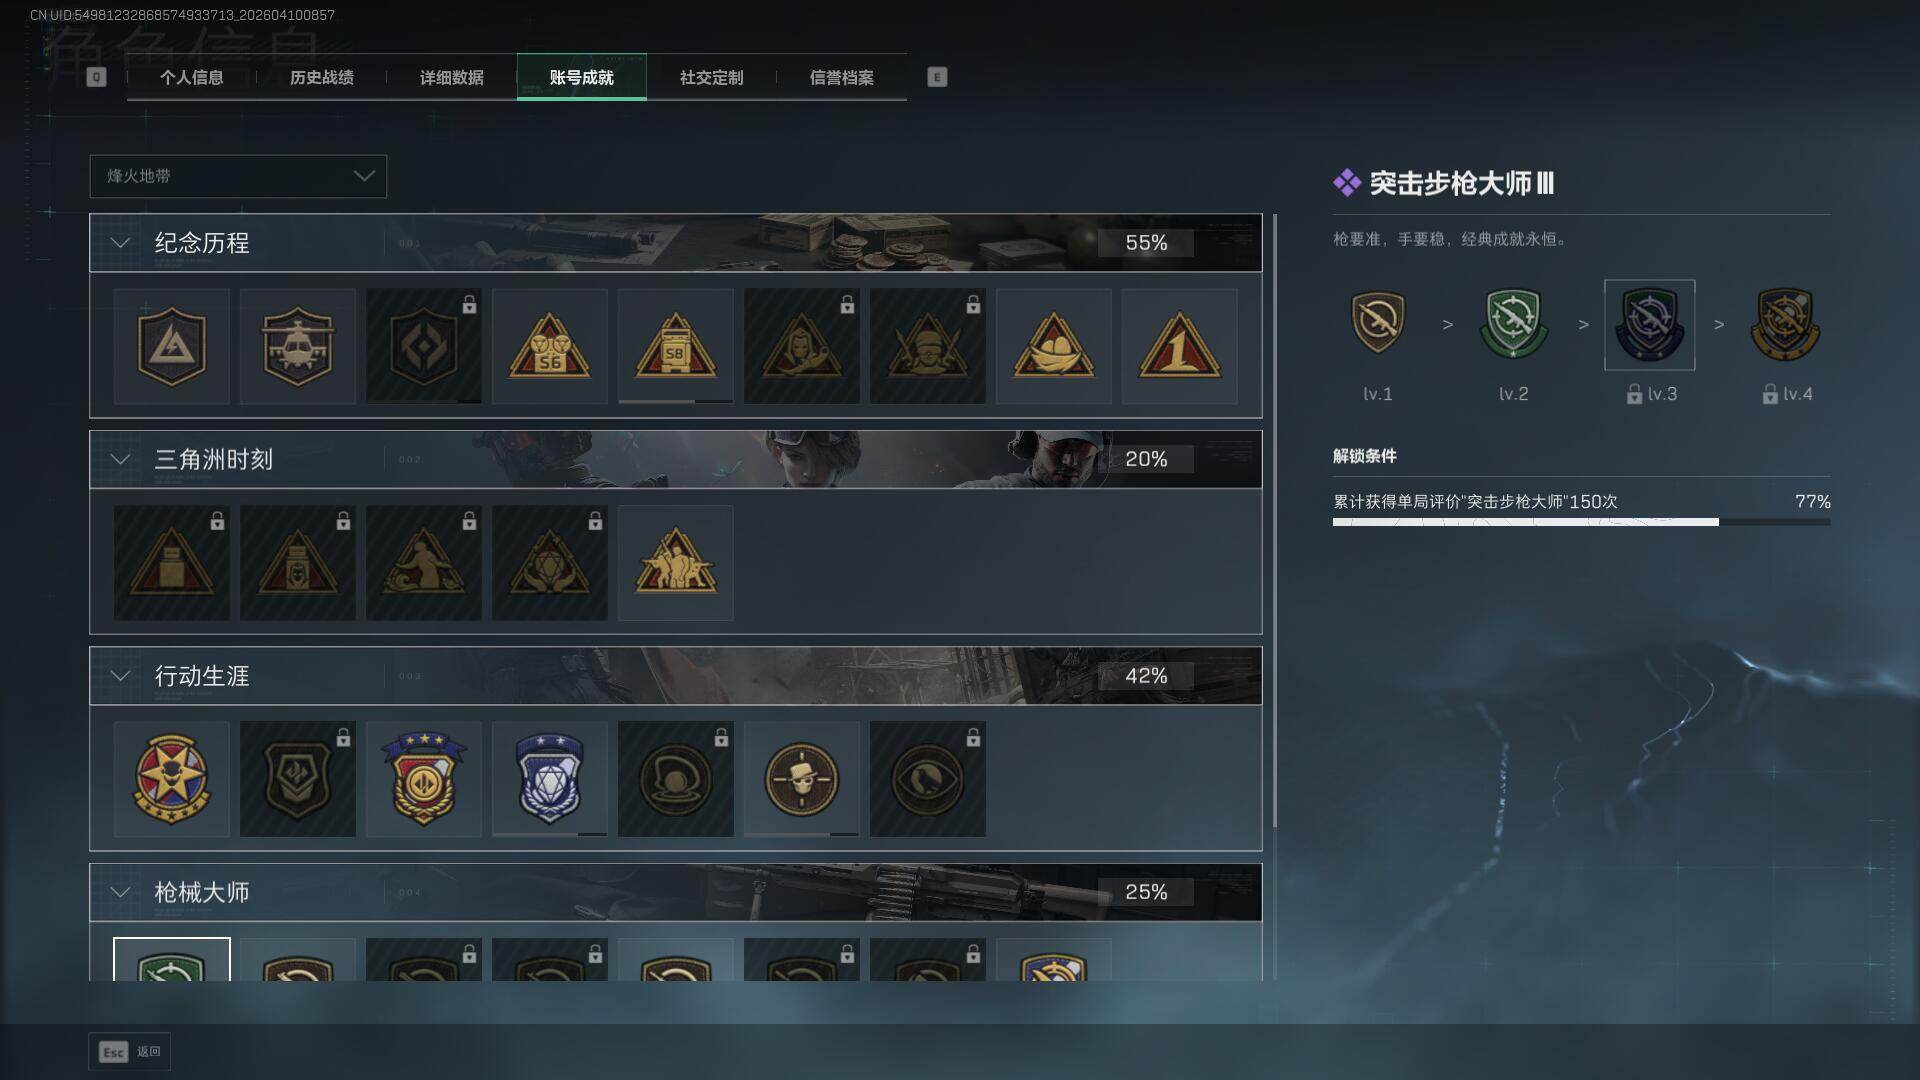
Task: Select the helicopter achievement badge
Action: coord(297,346)
